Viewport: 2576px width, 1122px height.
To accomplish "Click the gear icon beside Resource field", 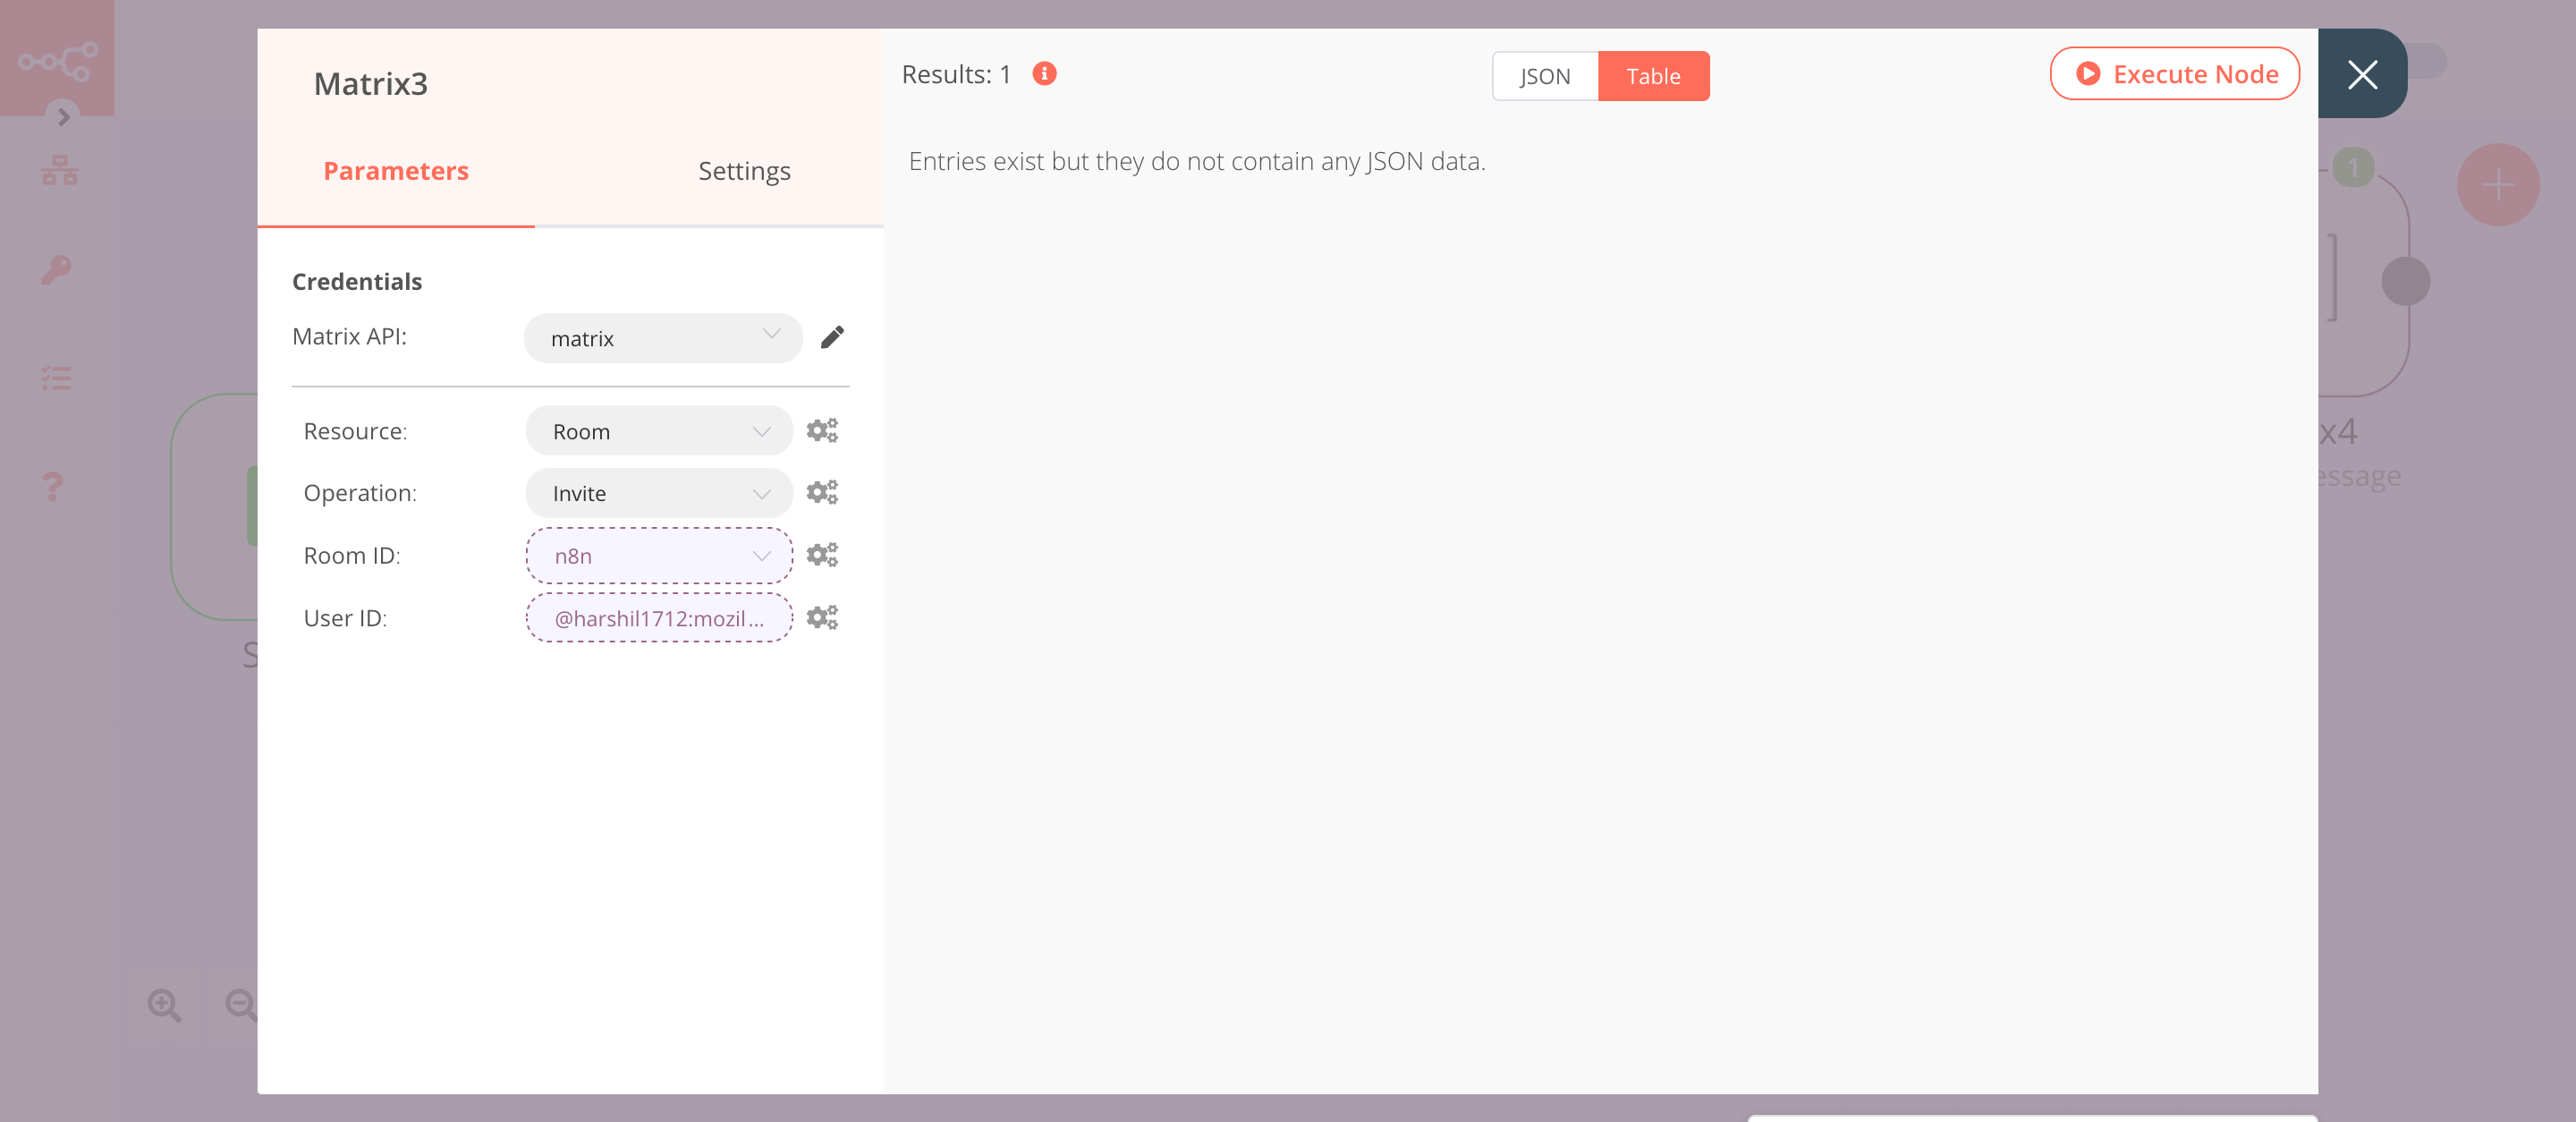I will [x=822, y=430].
